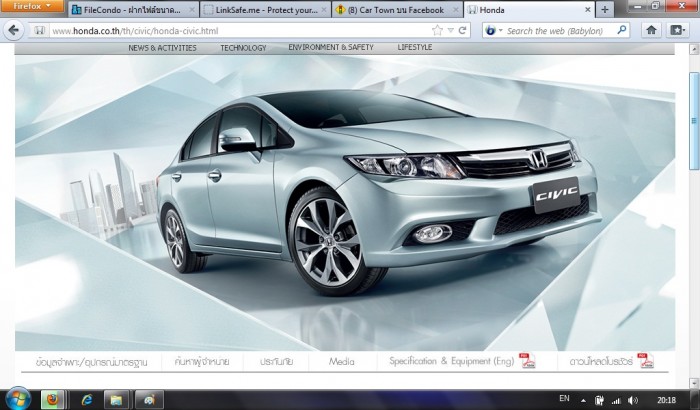Click the Honda Civic hero image

[345, 203]
